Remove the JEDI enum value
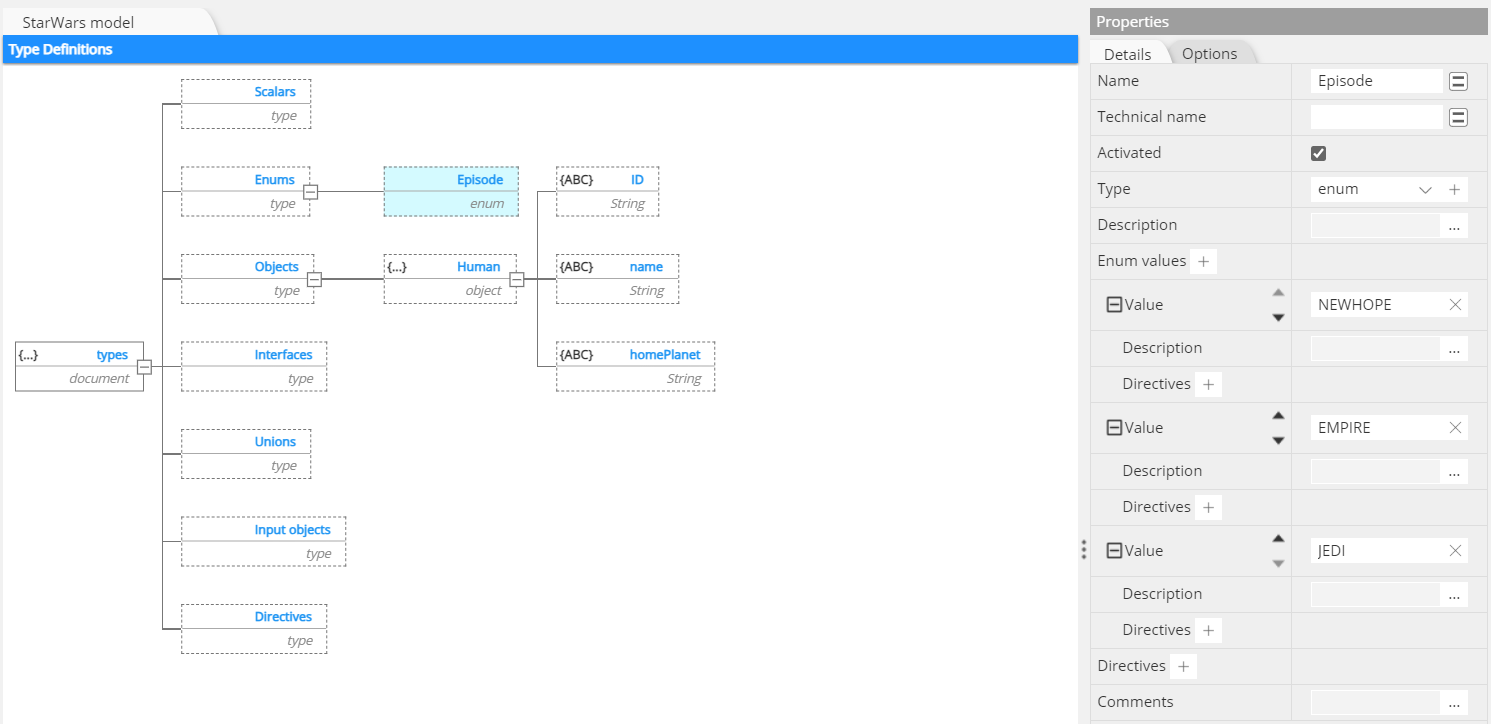 click(1455, 550)
